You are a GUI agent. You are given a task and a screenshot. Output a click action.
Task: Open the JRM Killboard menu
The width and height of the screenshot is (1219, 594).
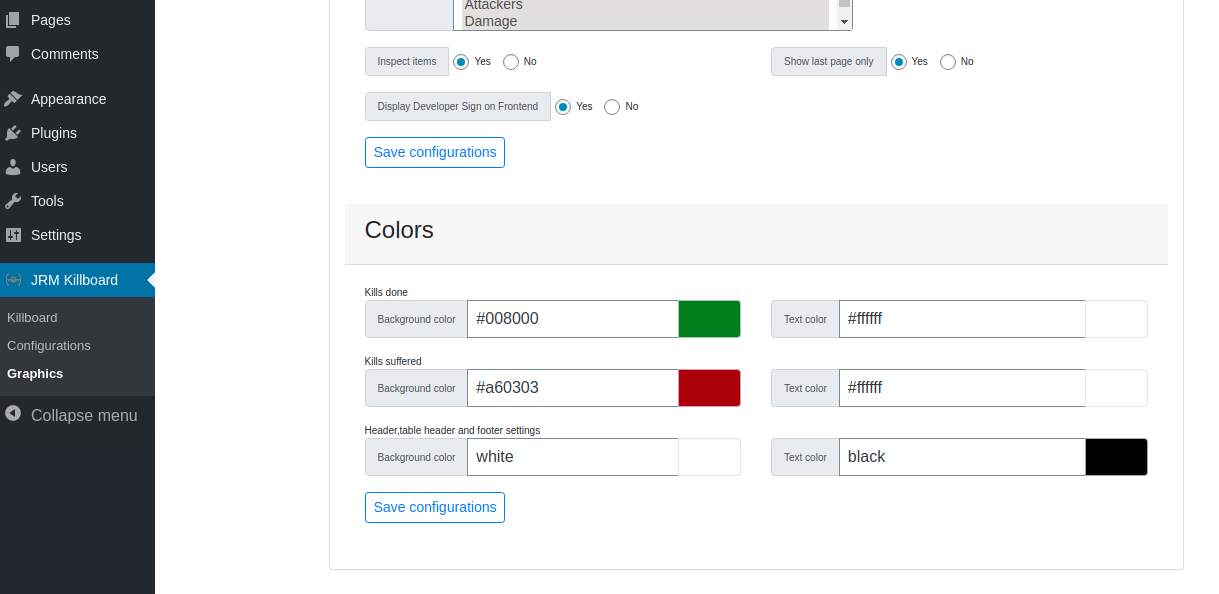tap(74, 280)
